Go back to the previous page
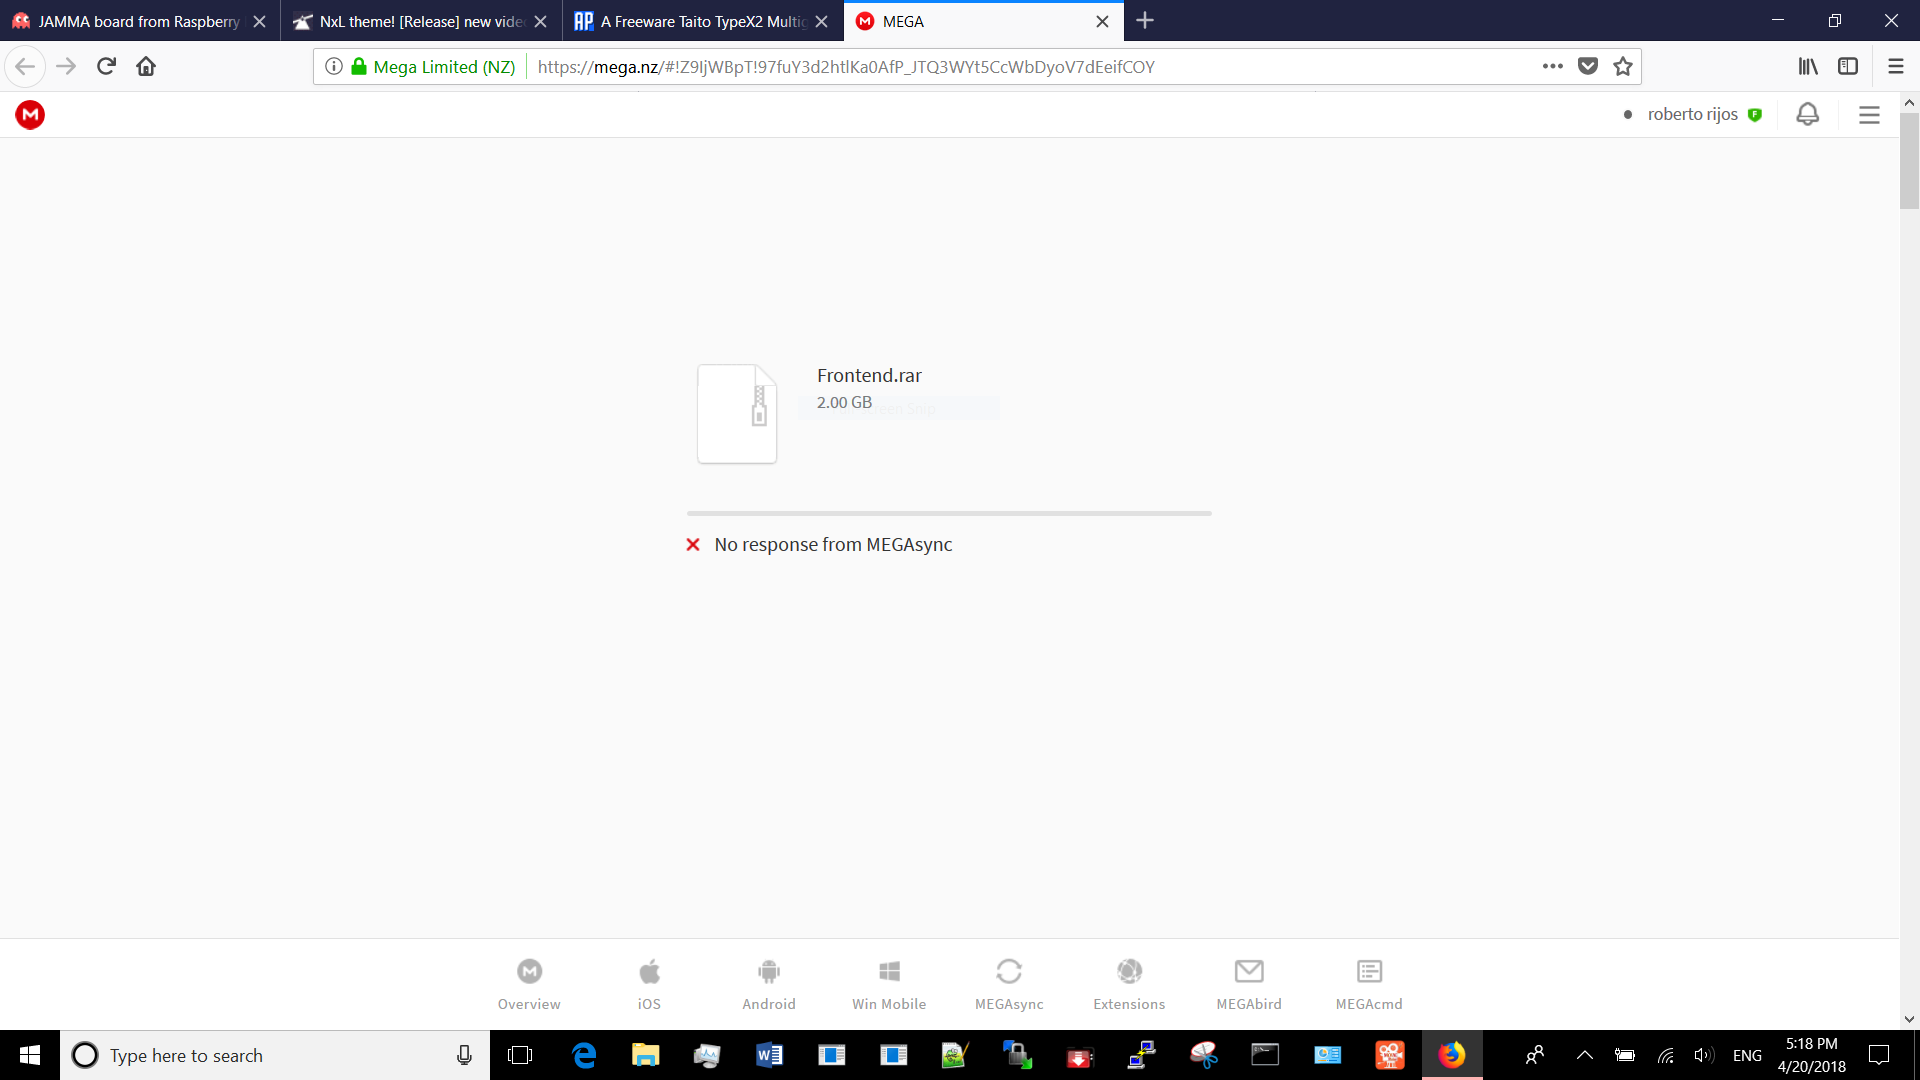Viewport: 1920px width, 1080px height. tap(25, 66)
